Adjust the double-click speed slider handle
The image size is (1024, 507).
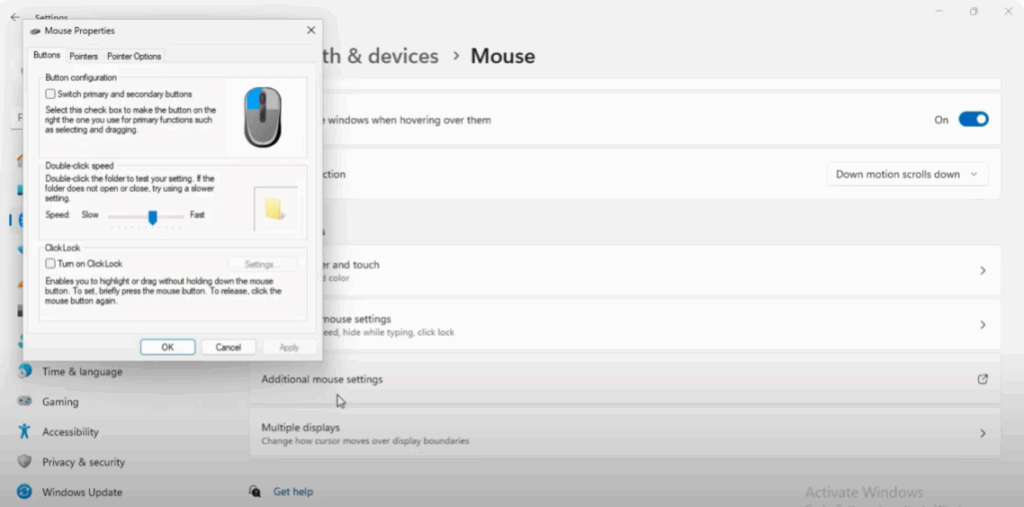click(152, 217)
